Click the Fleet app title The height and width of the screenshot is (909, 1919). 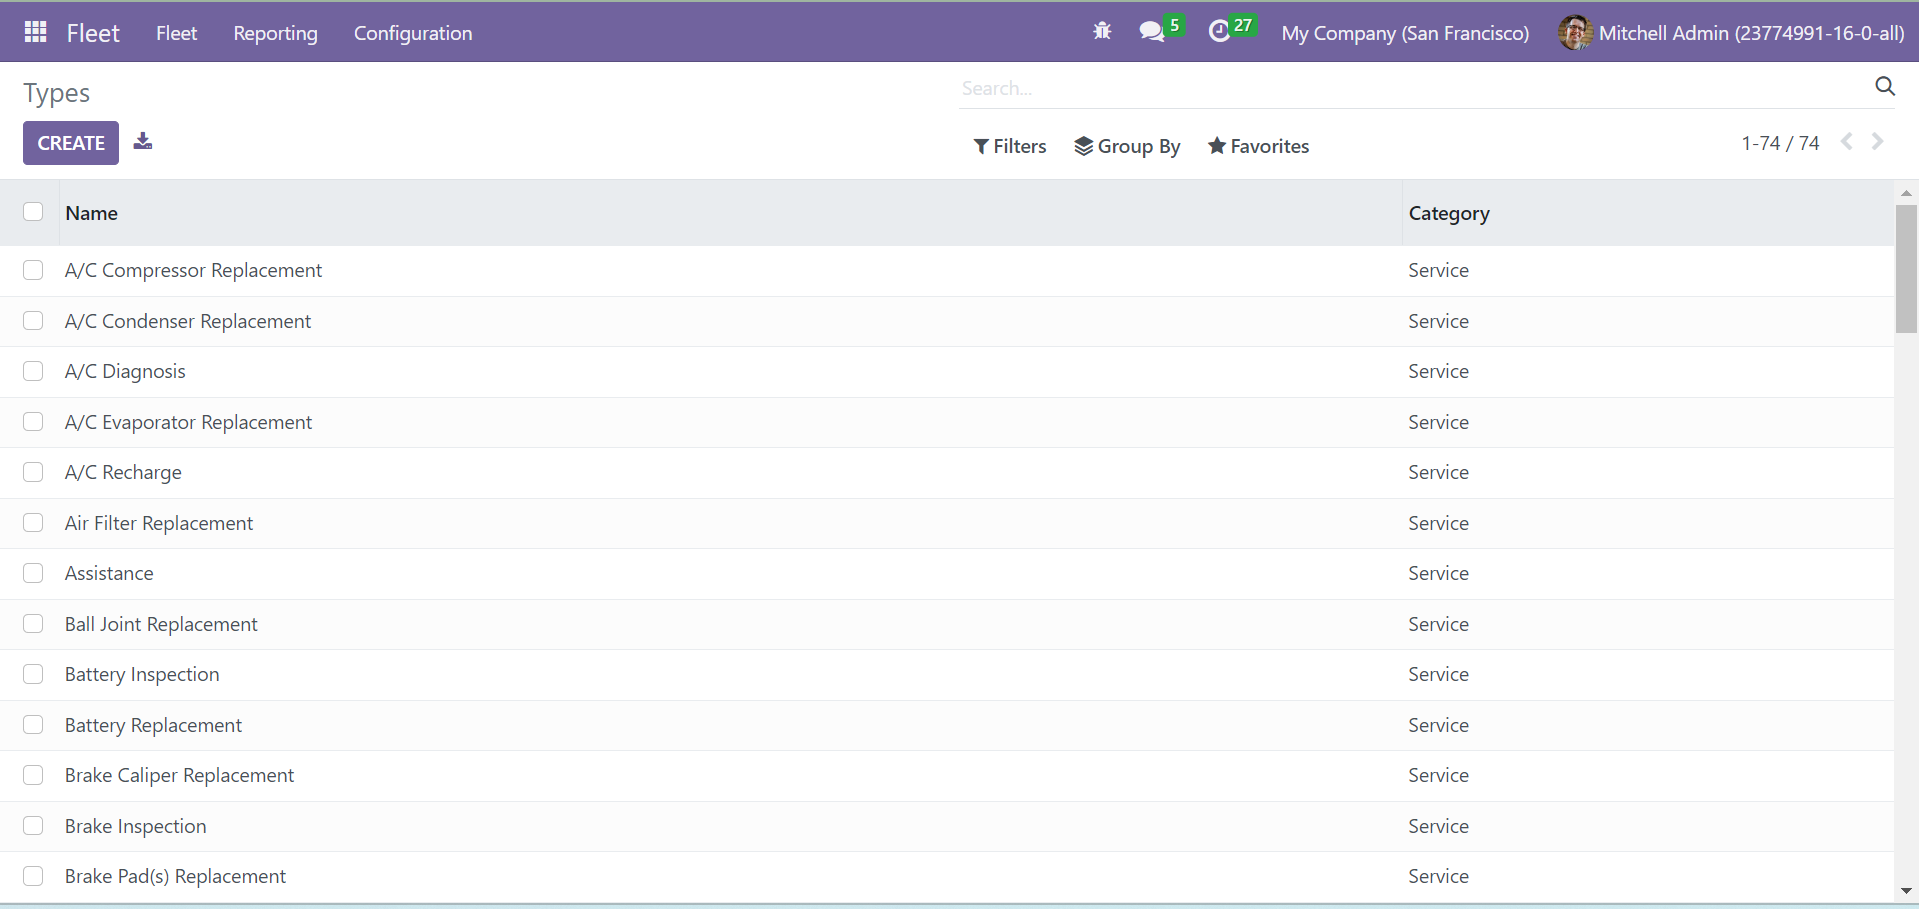(93, 33)
